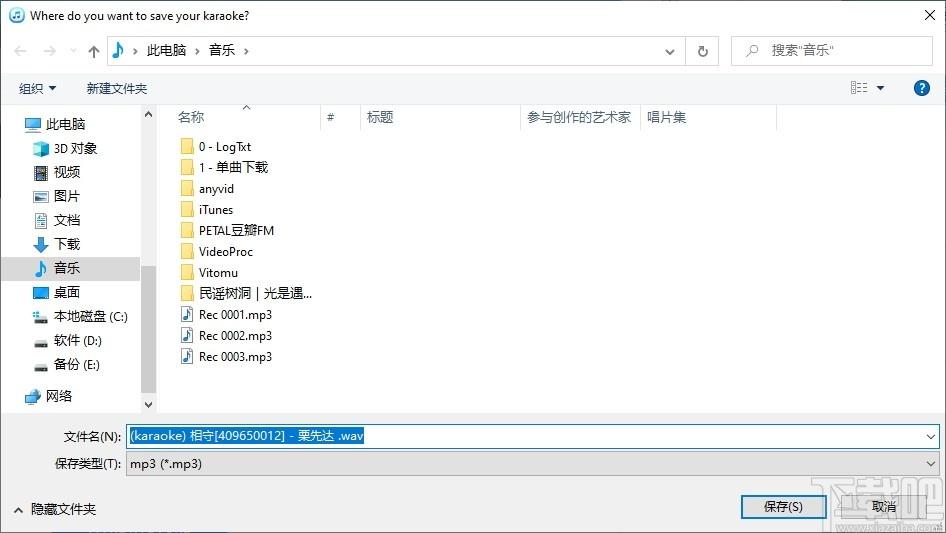Open the recent locations dropdown arrow
946x533 pixels.
[73, 51]
